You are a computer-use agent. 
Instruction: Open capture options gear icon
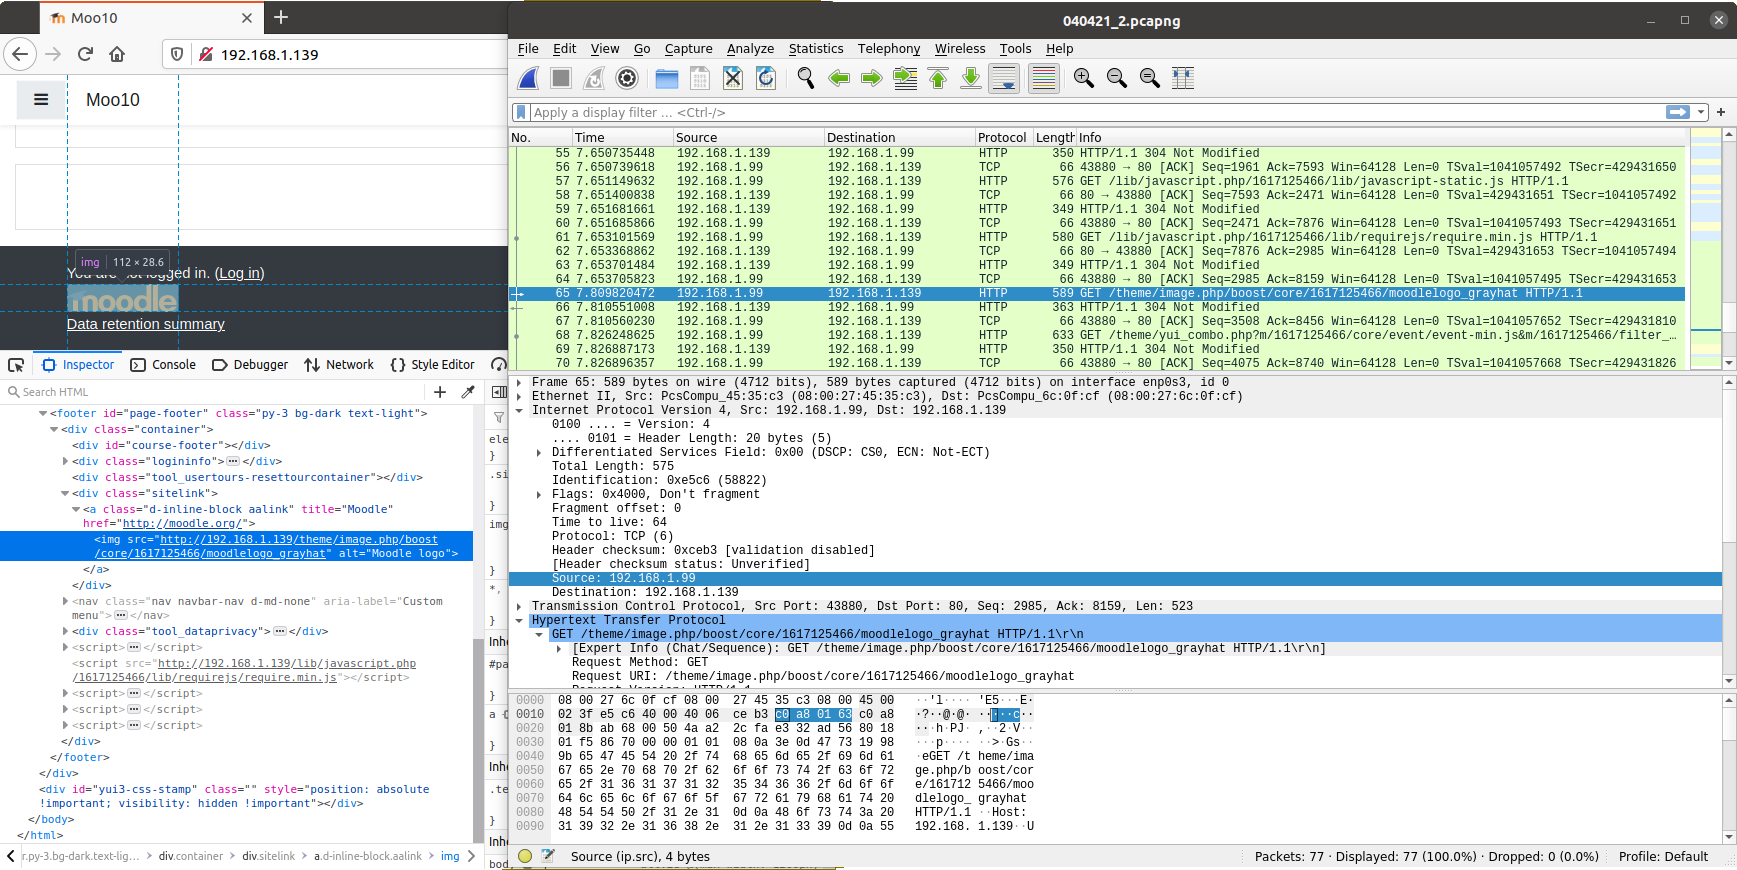tap(627, 78)
